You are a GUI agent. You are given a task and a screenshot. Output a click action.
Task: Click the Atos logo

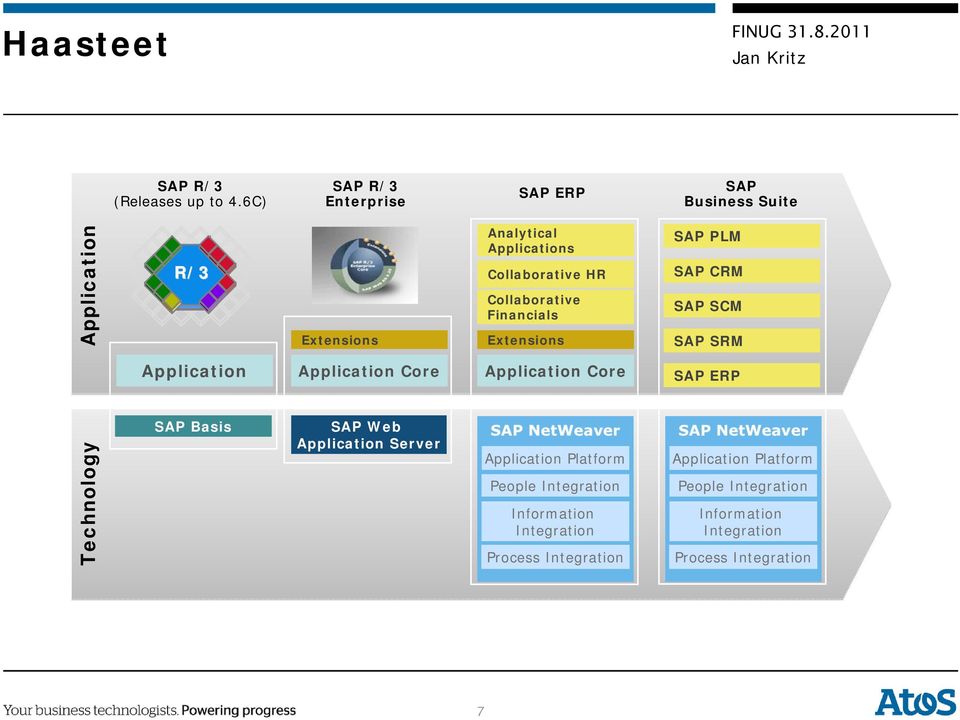click(915, 702)
